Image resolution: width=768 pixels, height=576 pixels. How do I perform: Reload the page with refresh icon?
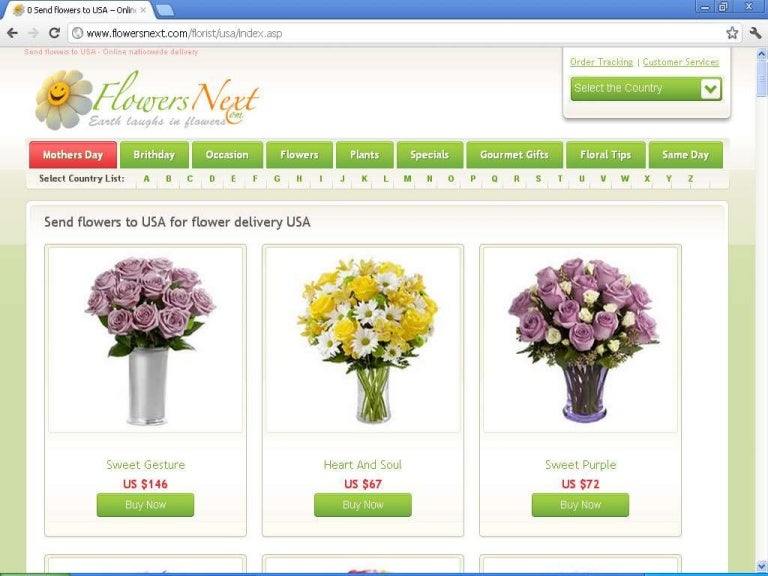coord(55,33)
